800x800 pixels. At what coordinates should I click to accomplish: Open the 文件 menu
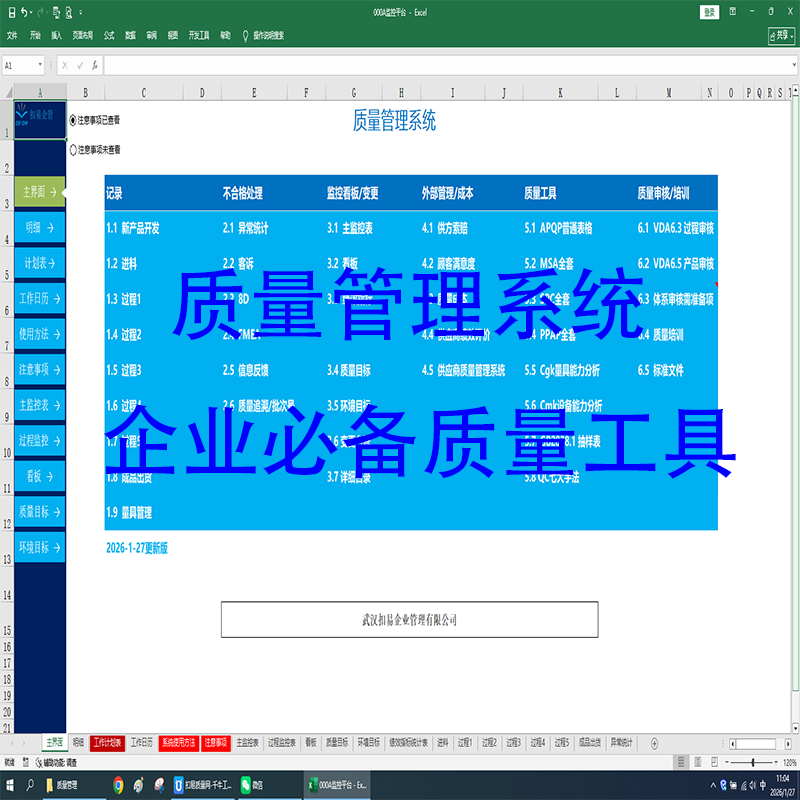click(12, 35)
